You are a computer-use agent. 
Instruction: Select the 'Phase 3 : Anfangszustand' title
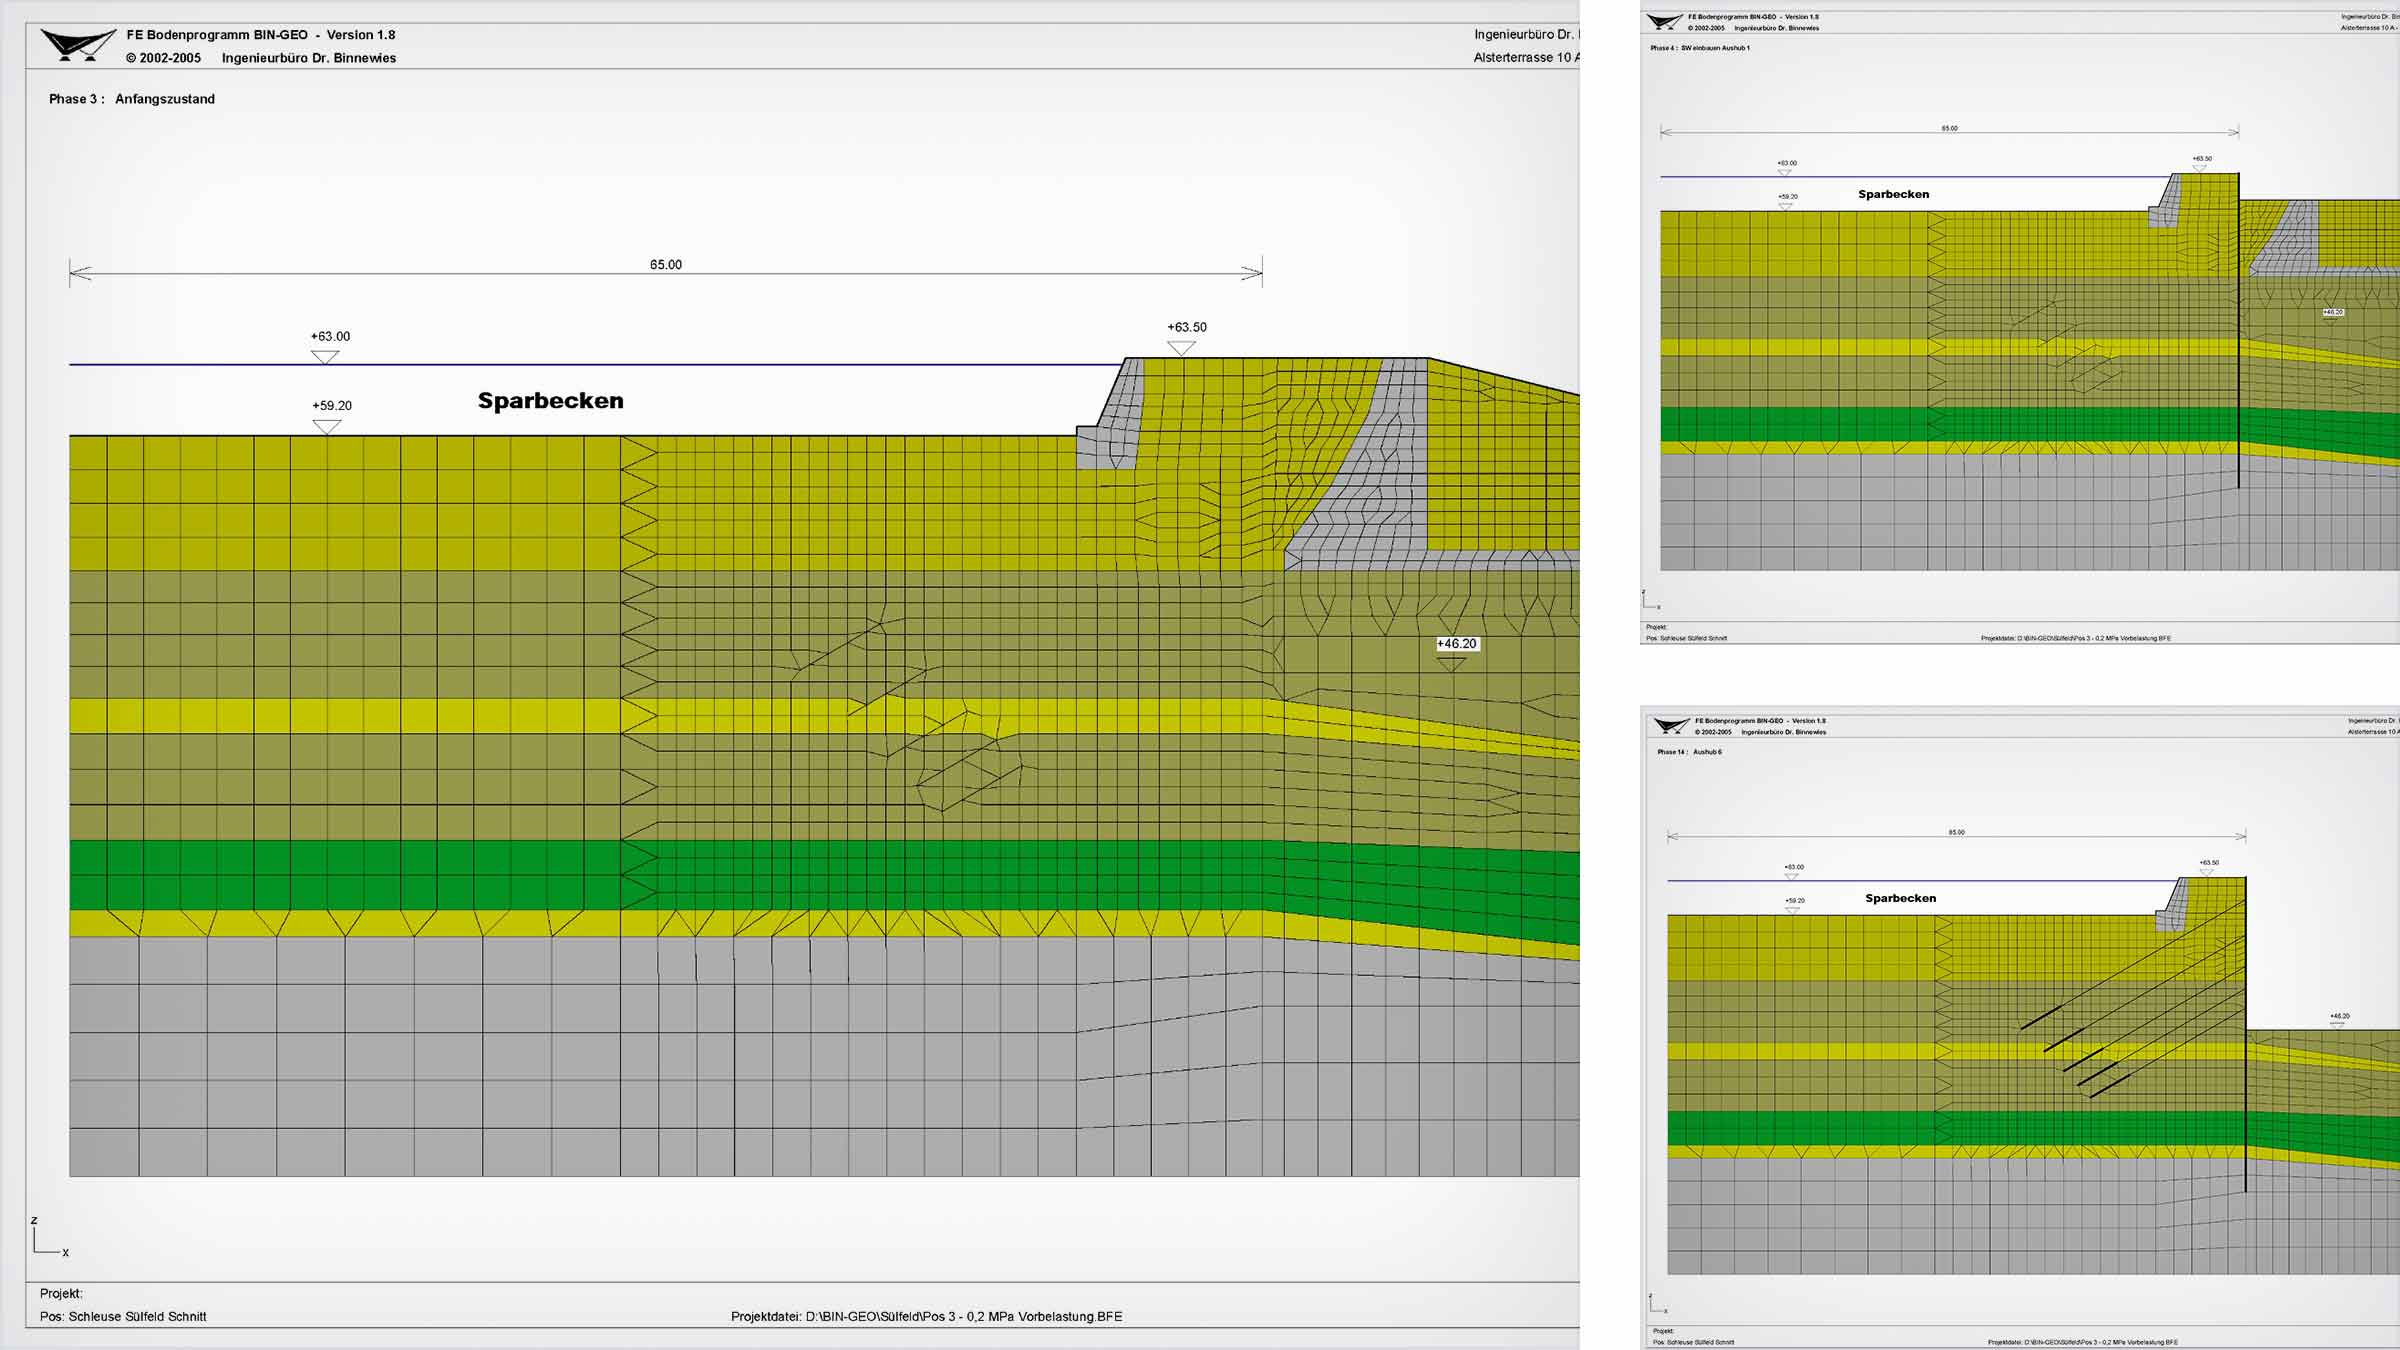point(132,99)
